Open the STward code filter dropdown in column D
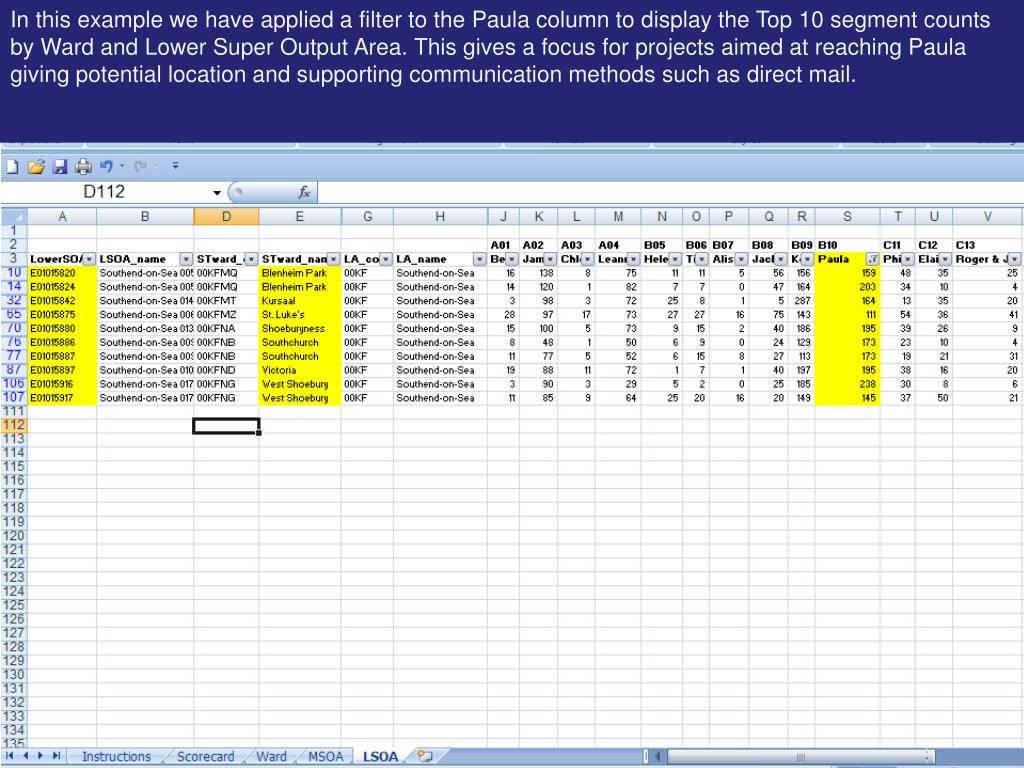Viewport: 1024px width, 768px height. pyautogui.click(x=251, y=259)
